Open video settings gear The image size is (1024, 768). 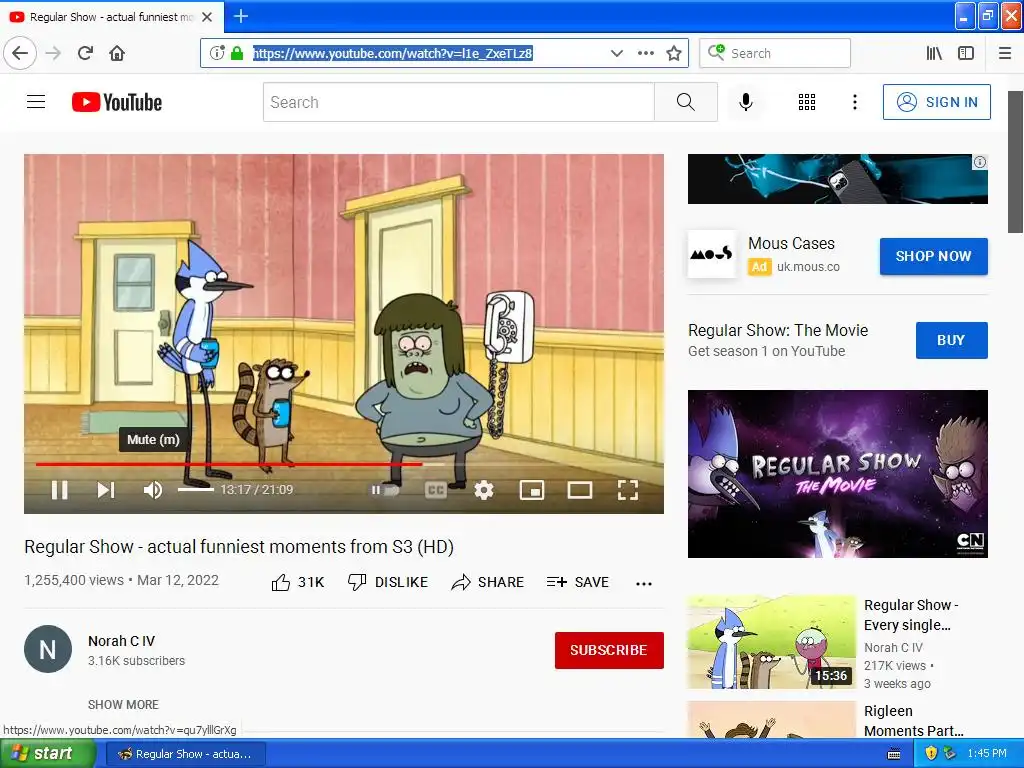484,490
